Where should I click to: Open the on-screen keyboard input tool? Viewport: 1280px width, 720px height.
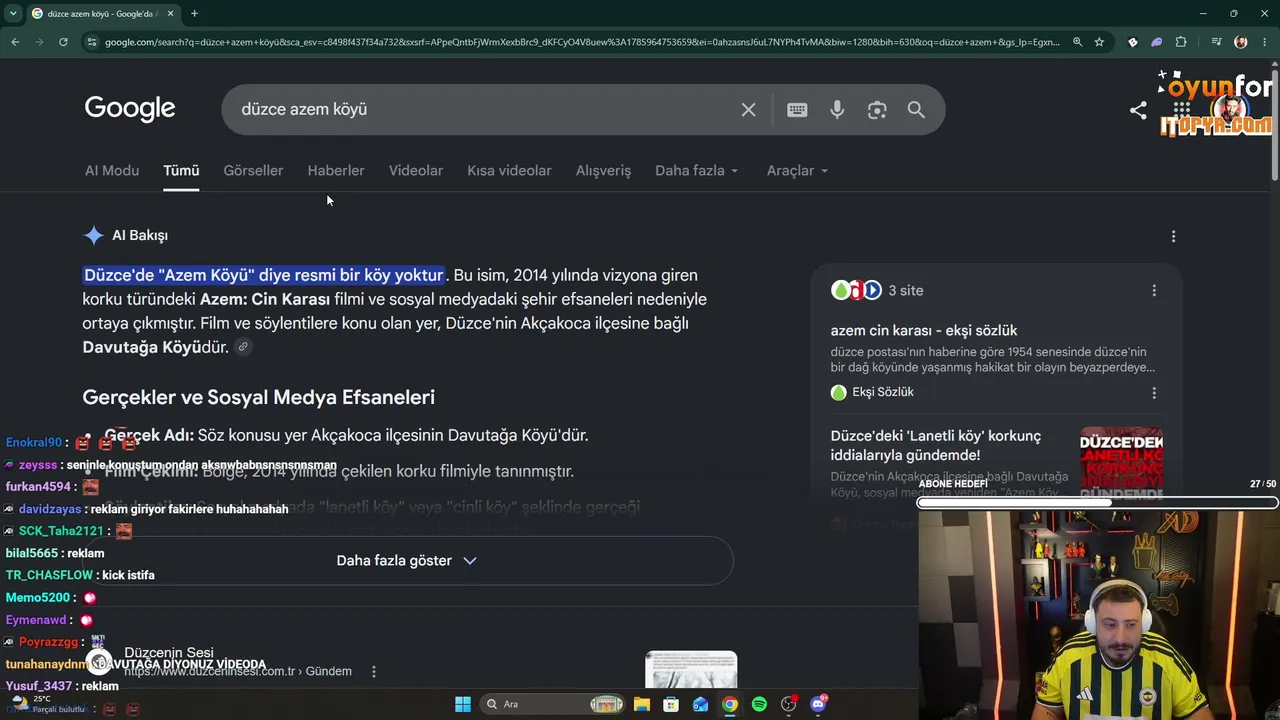(797, 110)
